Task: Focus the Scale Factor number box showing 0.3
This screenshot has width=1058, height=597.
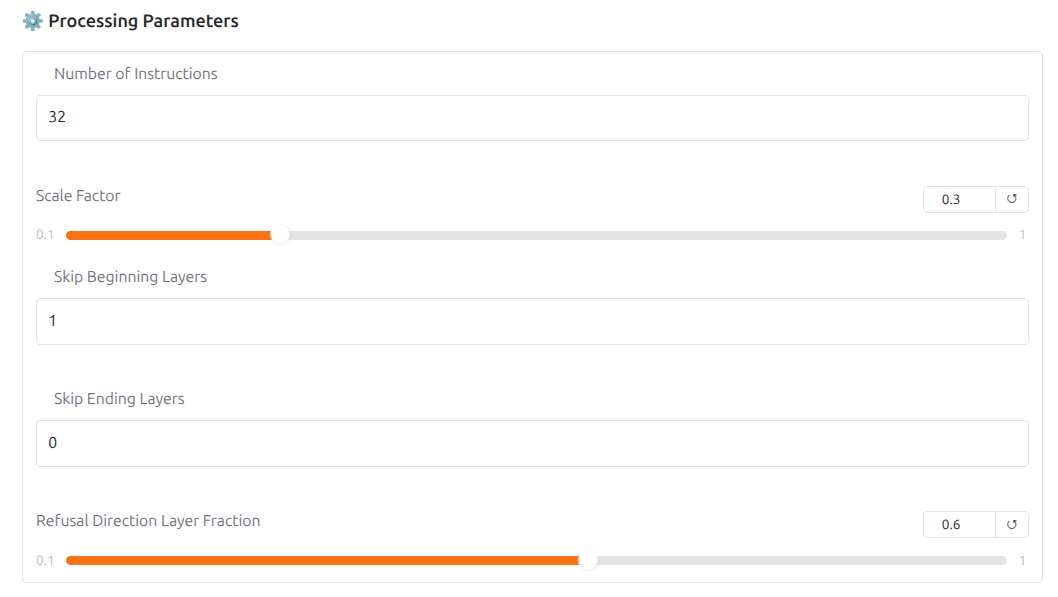Action: point(958,199)
